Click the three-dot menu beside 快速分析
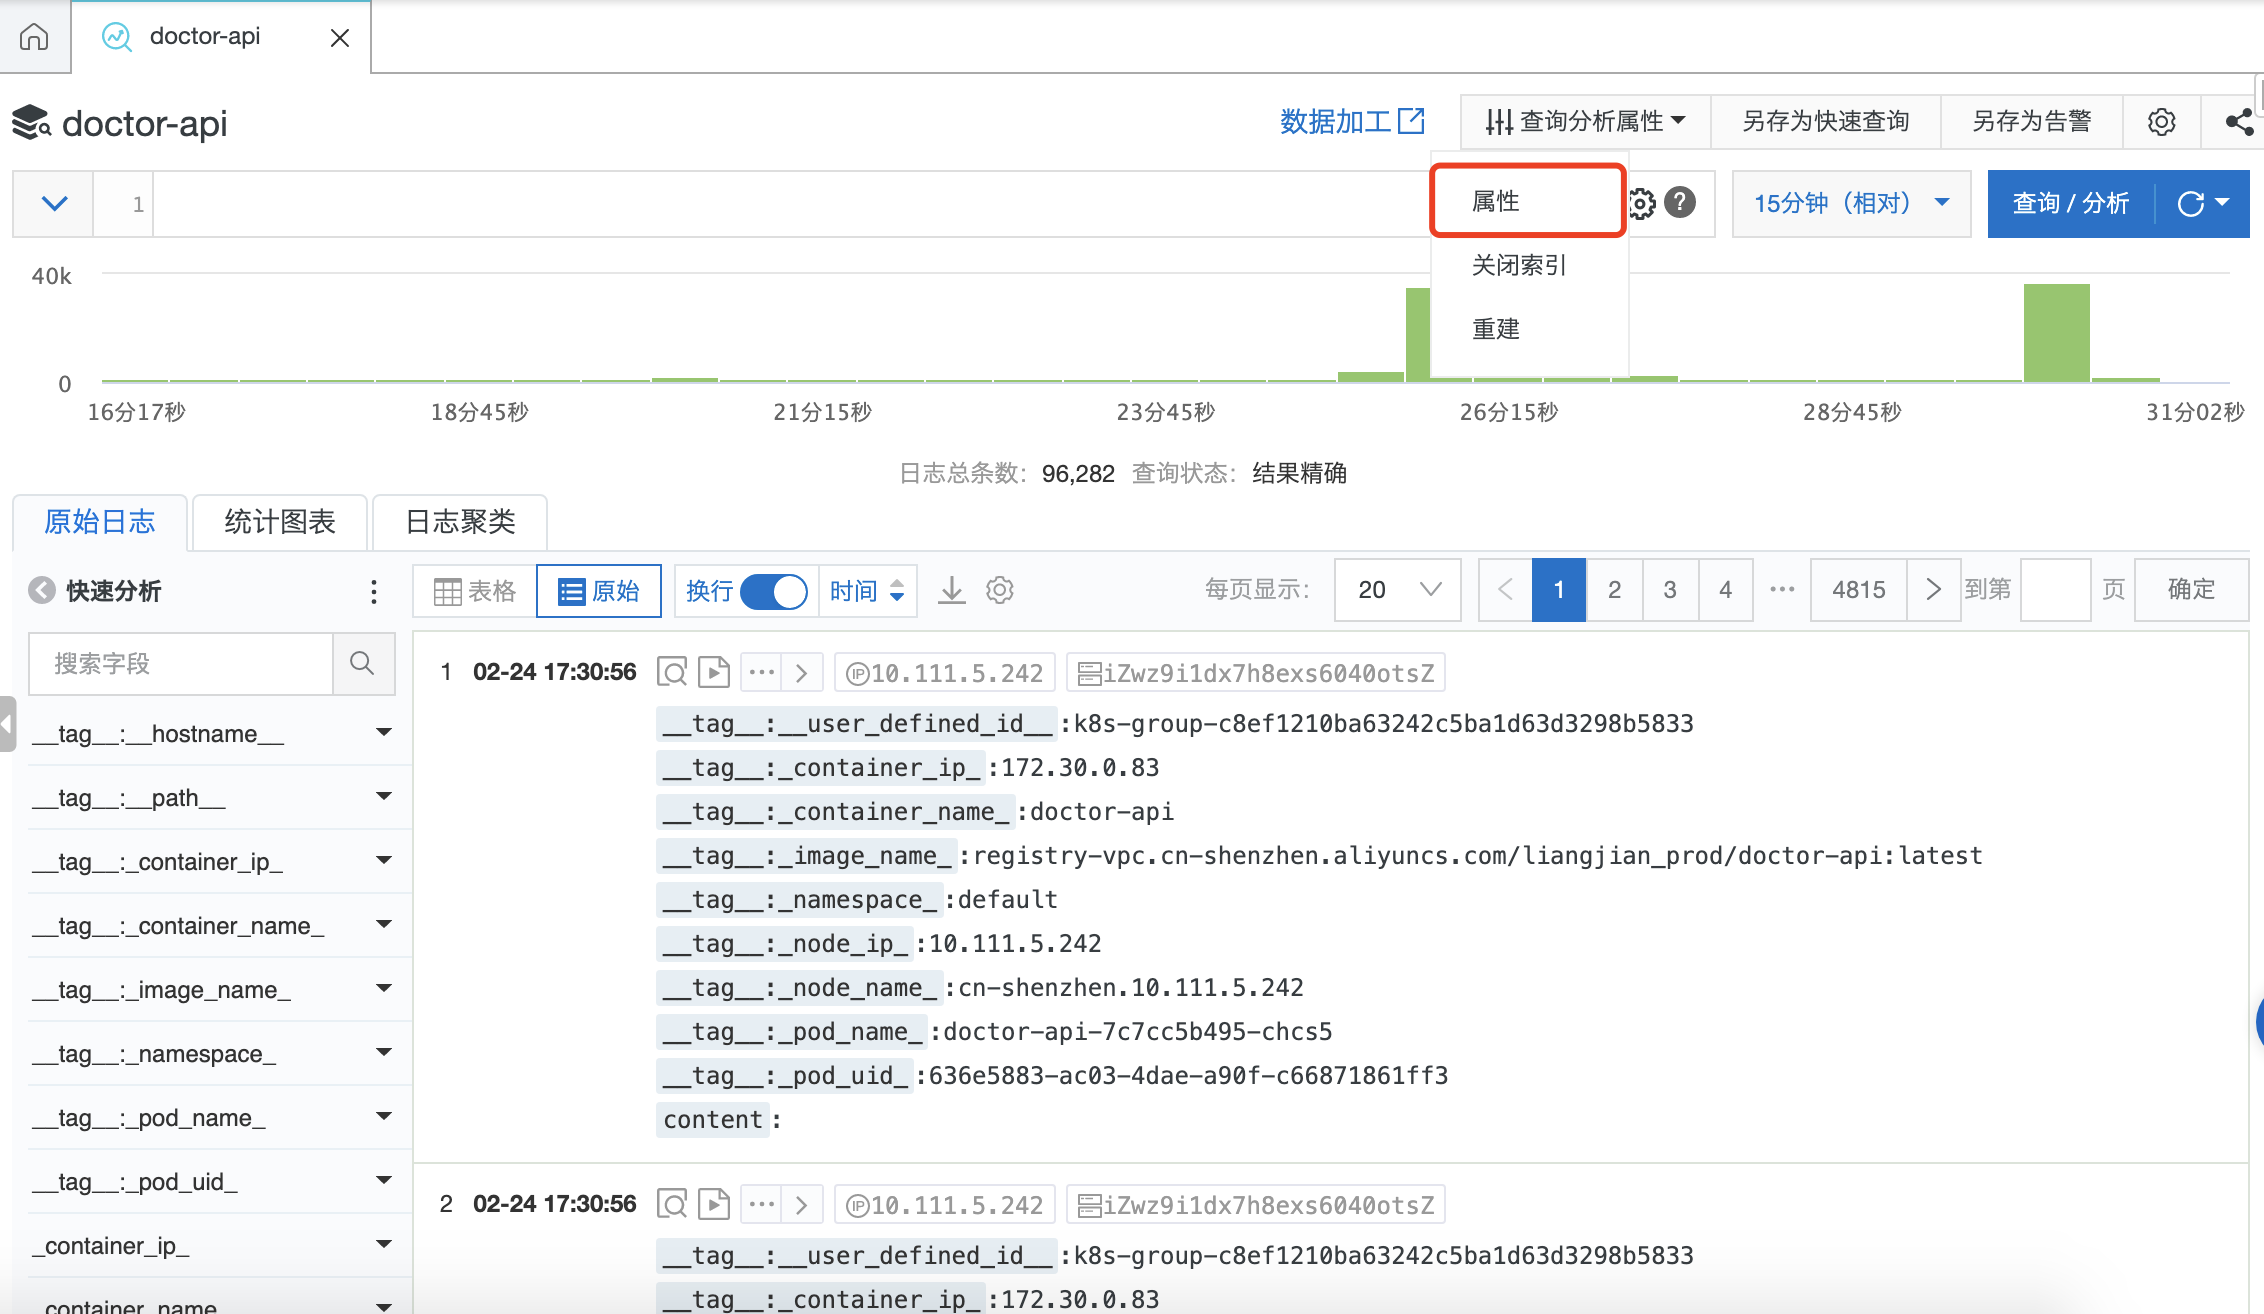The image size is (2264, 1314). pos(374,591)
